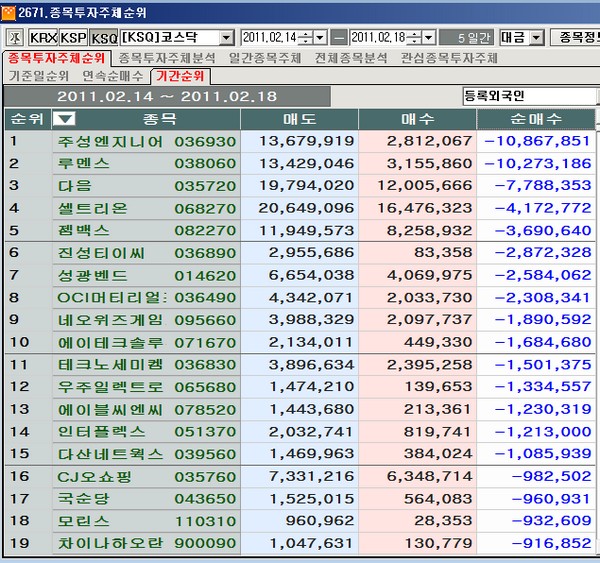Viewport: 600px width, 563px height.
Task: Open the 등록외국인 investor dropdown
Action: click(530, 96)
